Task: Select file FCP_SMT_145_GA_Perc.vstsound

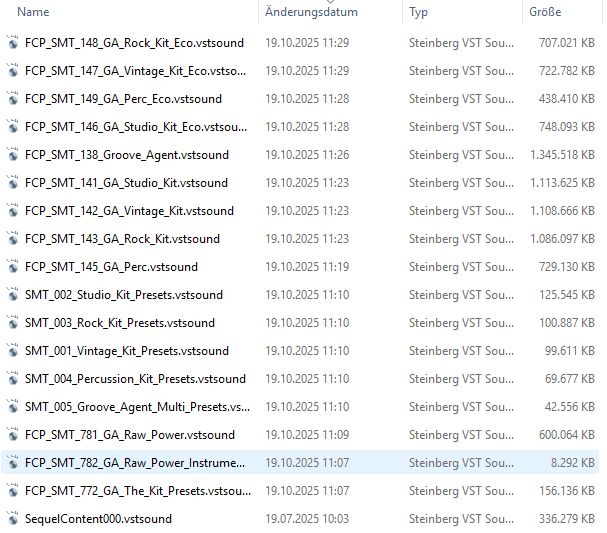Action: (111, 267)
